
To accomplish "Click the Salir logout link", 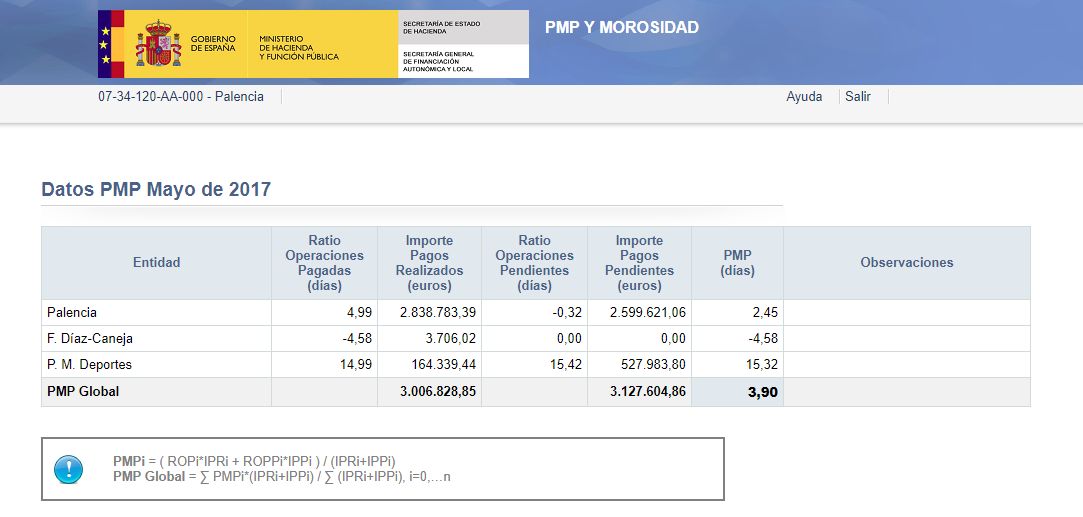I will coord(857,97).
